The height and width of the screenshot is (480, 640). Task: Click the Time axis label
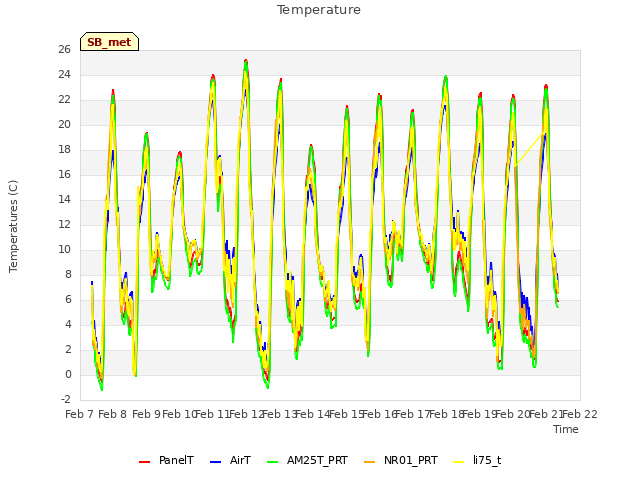coord(566,429)
